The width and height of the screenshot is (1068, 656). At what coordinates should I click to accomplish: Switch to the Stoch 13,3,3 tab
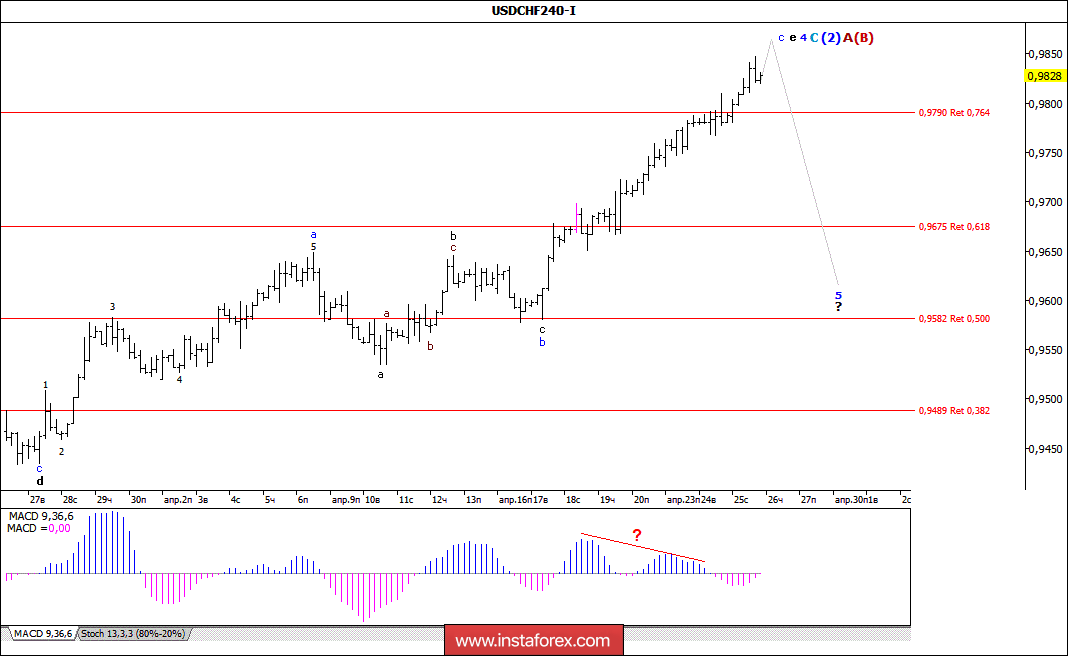[133, 634]
